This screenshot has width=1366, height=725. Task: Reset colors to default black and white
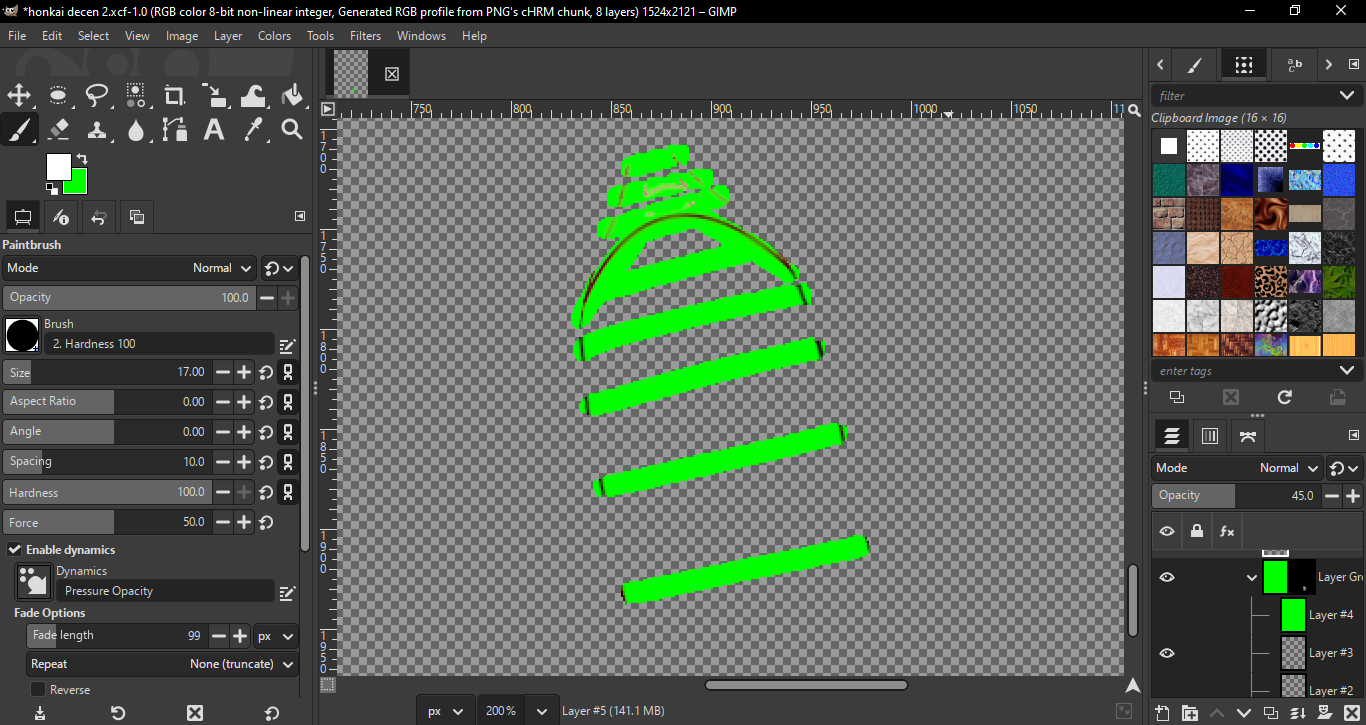[51, 188]
